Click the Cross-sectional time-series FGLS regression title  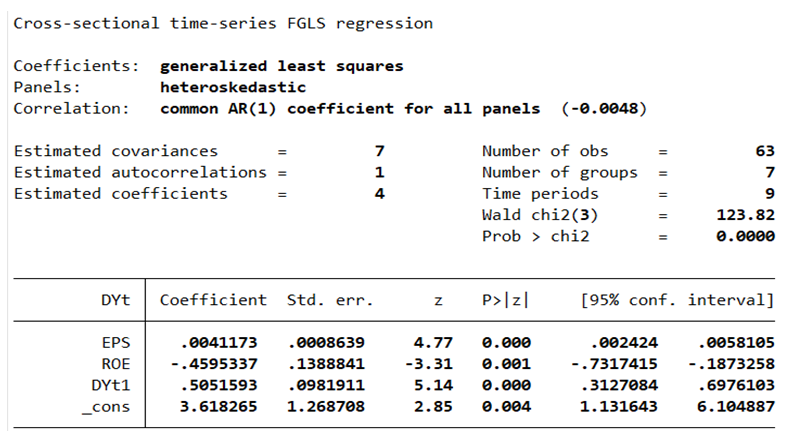pyautogui.click(x=223, y=23)
